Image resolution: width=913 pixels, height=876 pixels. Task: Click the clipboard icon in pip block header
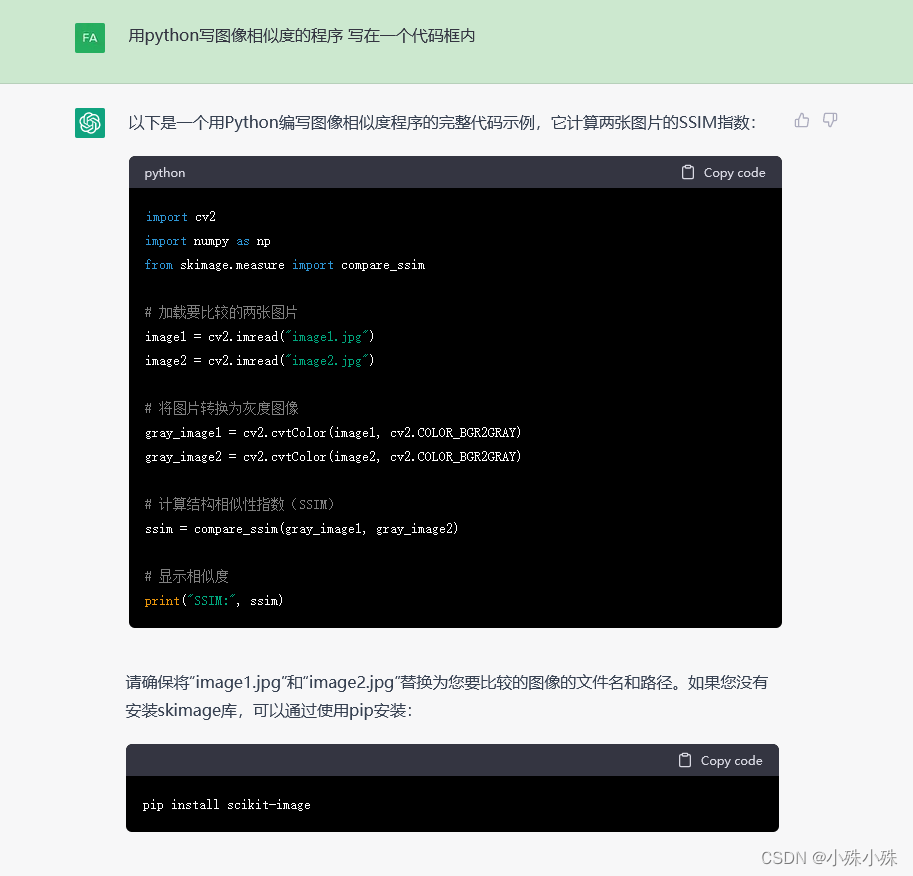685,760
